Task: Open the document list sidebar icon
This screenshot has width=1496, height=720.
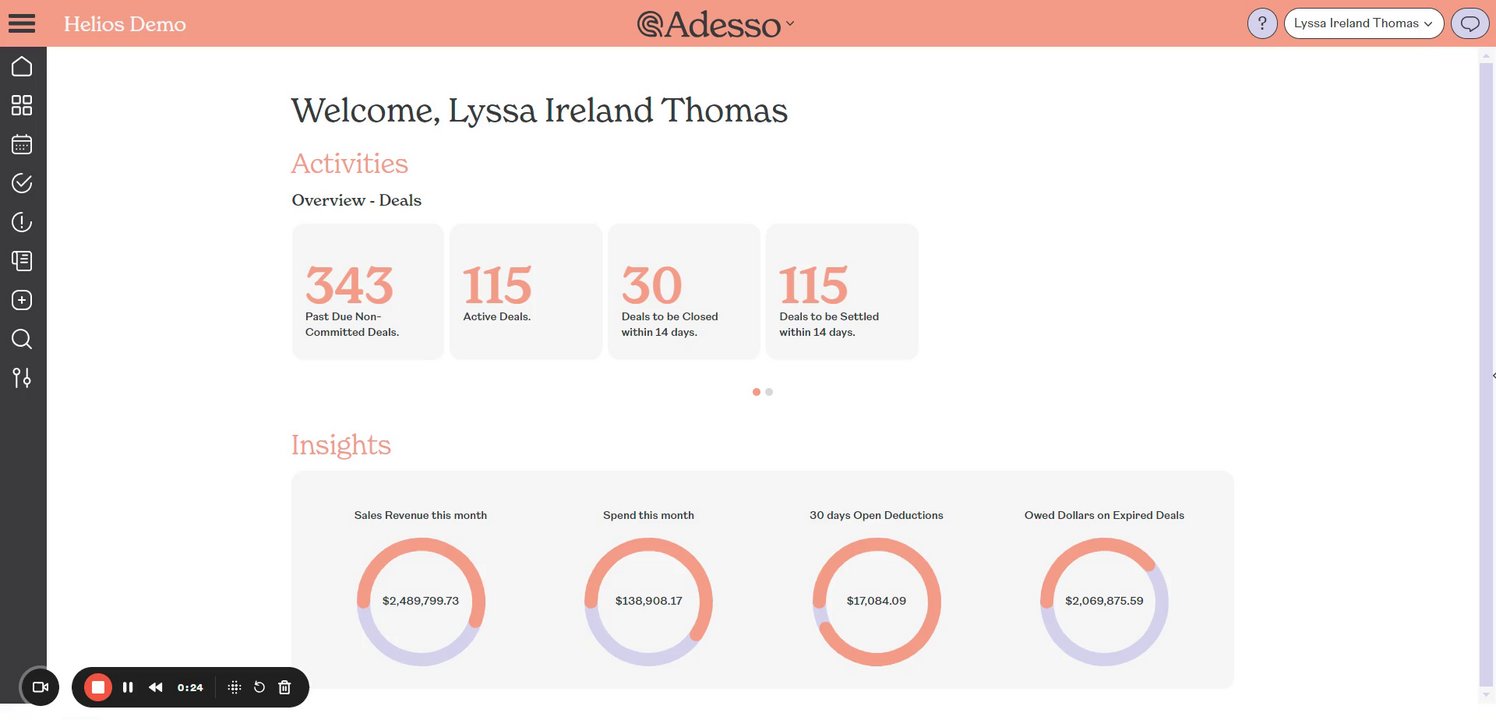Action: [22, 261]
